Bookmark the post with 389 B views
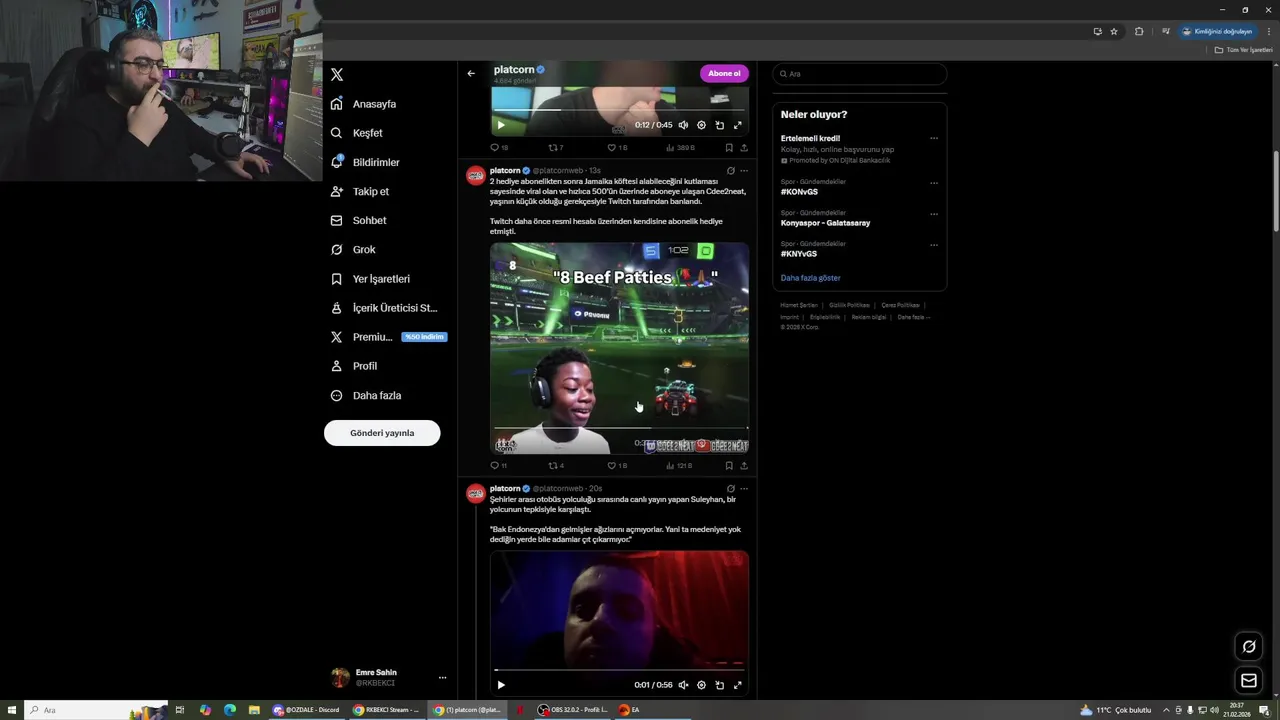This screenshot has height=720, width=1280. (x=729, y=148)
